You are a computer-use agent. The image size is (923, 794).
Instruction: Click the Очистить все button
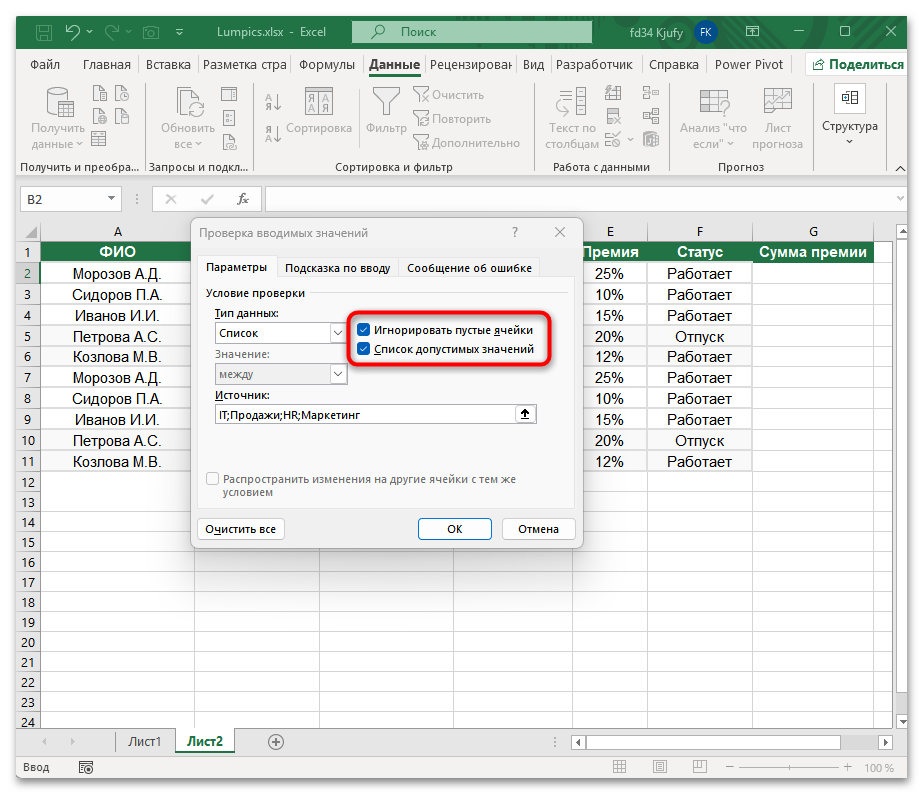[241, 529]
